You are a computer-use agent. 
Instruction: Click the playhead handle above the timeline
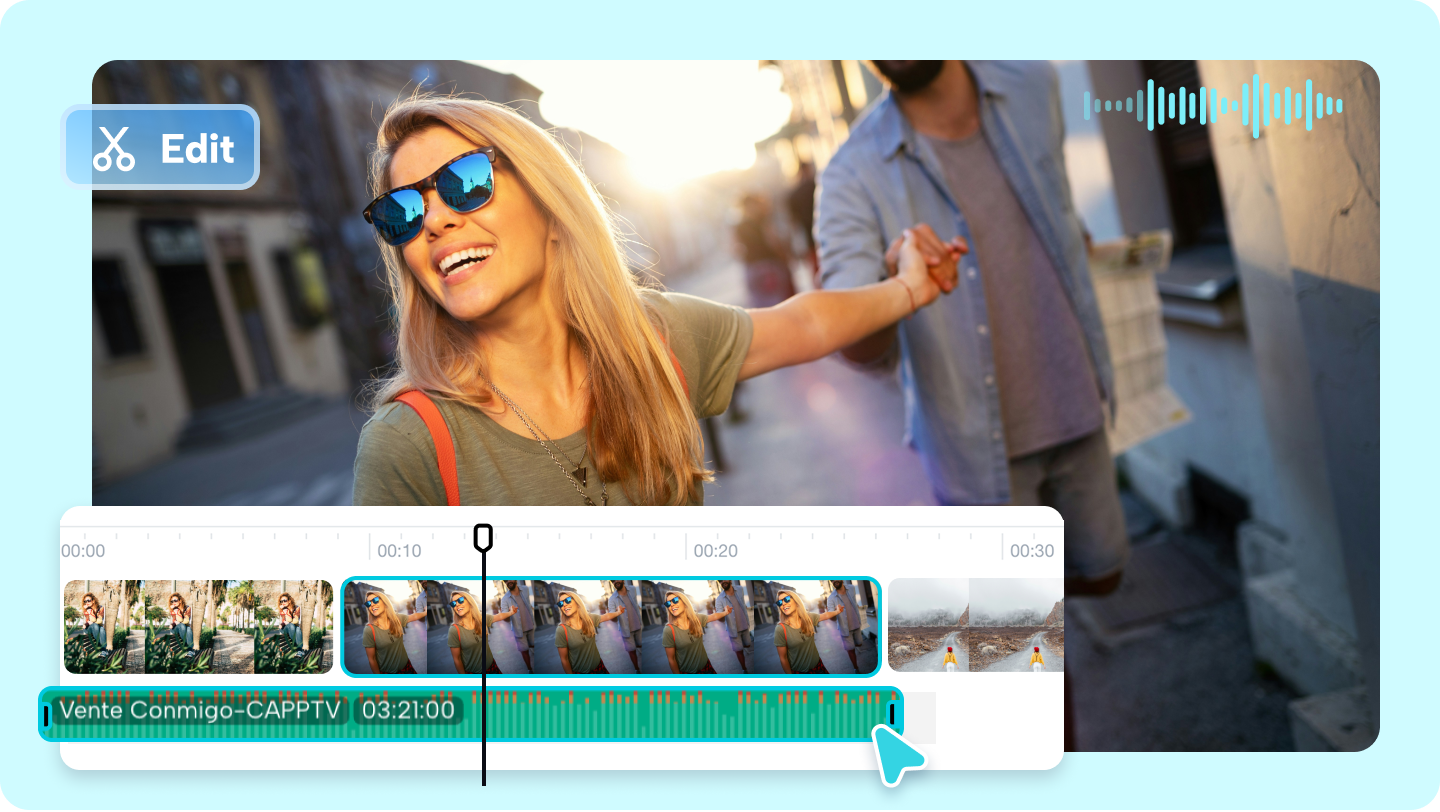[485, 536]
